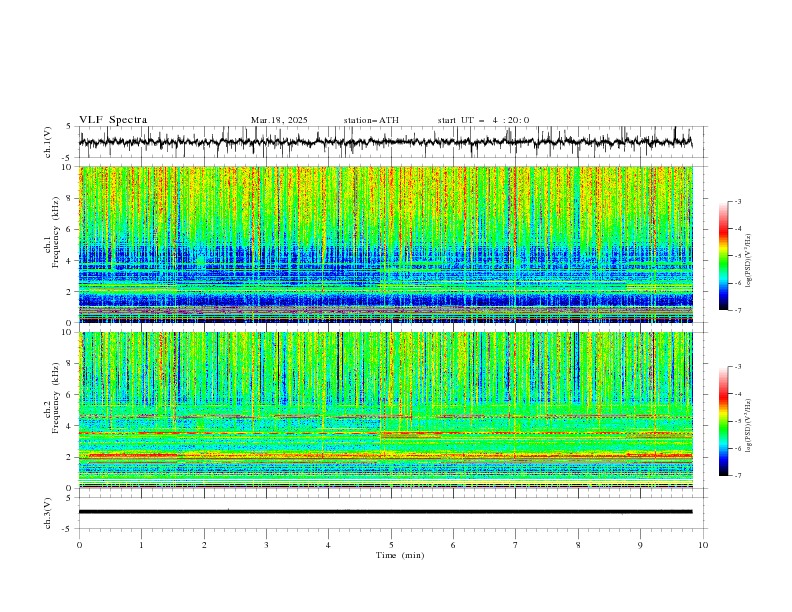Click the time axis tick label '0'
The image size is (792, 612).
79,545
